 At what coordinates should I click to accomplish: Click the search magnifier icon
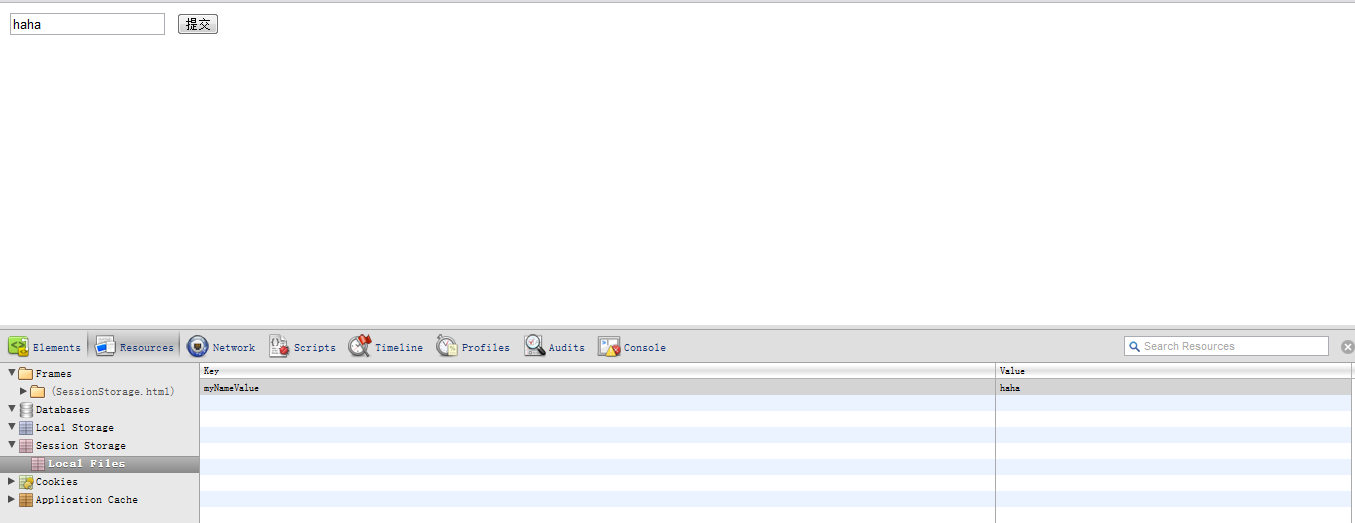(x=1134, y=346)
